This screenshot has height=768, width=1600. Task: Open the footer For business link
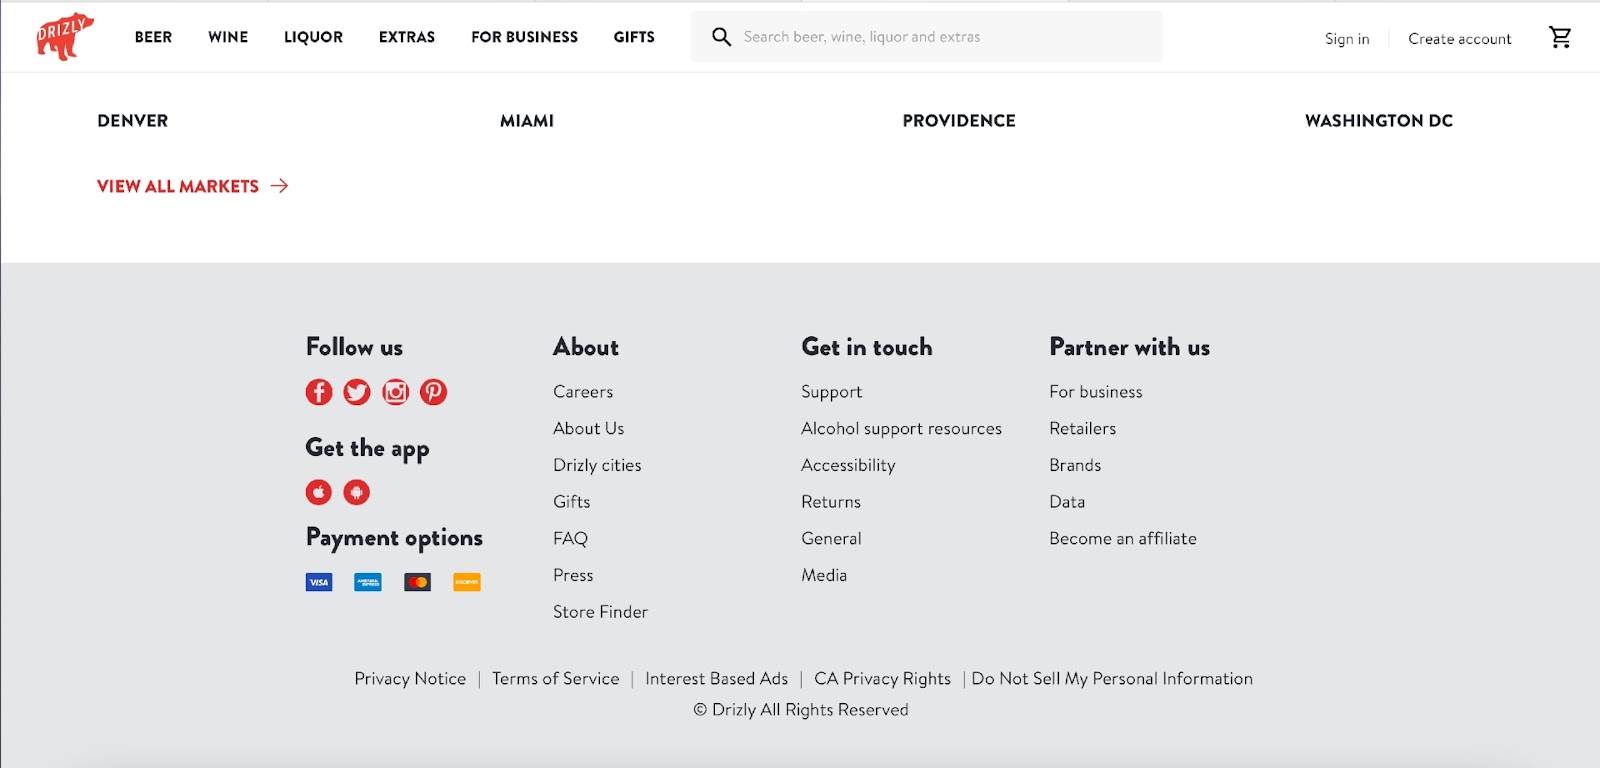pyautogui.click(x=1096, y=392)
